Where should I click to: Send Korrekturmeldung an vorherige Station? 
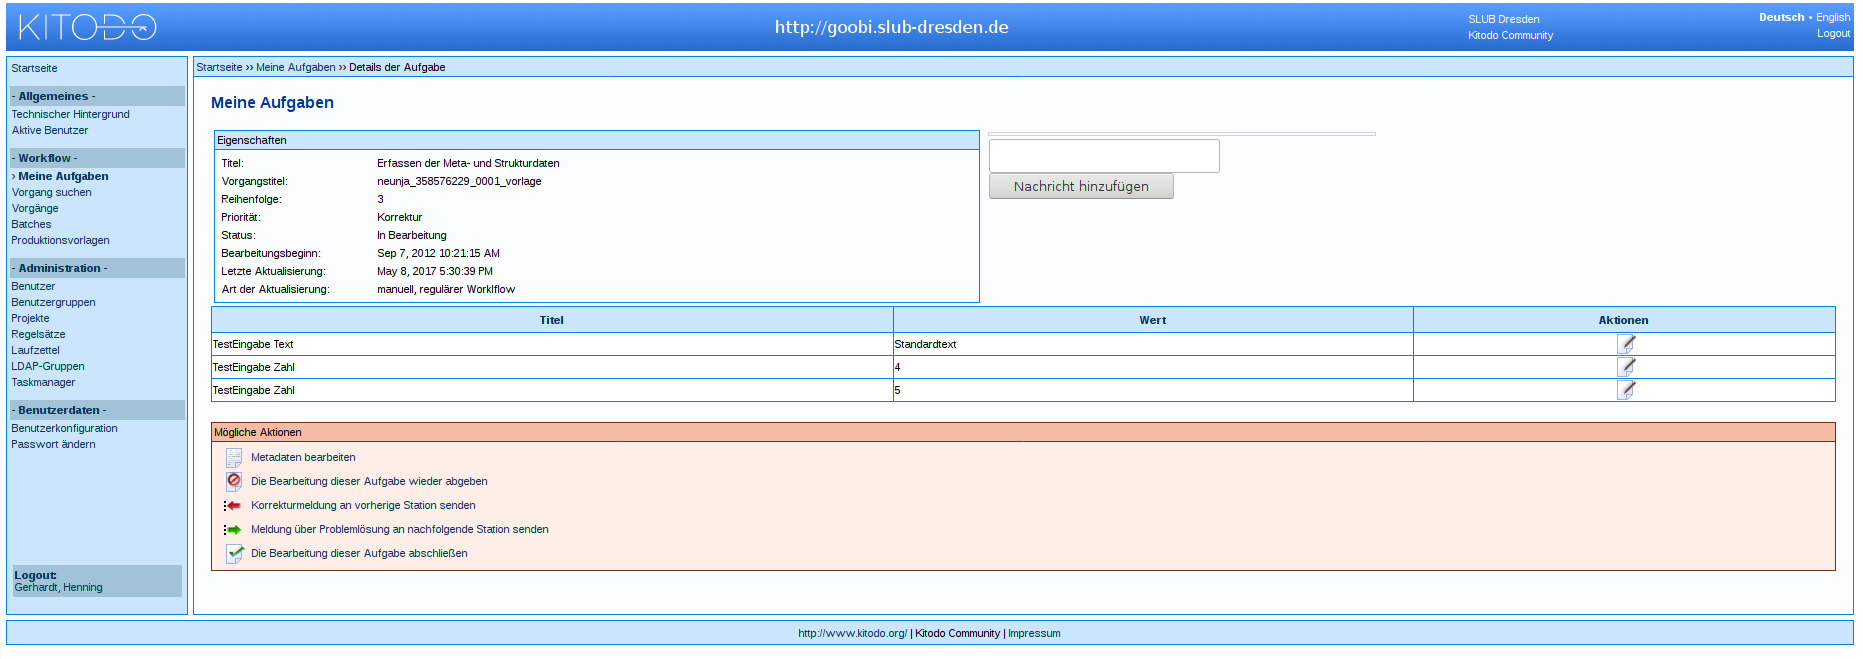click(x=363, y=505)
